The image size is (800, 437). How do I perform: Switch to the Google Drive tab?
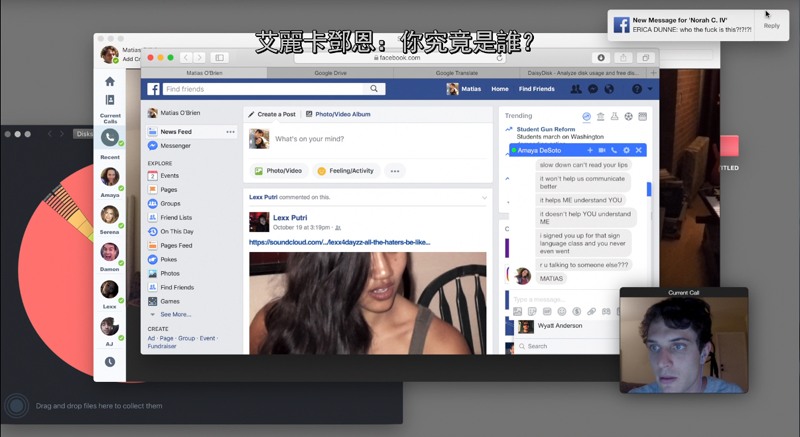pos(330,73)
